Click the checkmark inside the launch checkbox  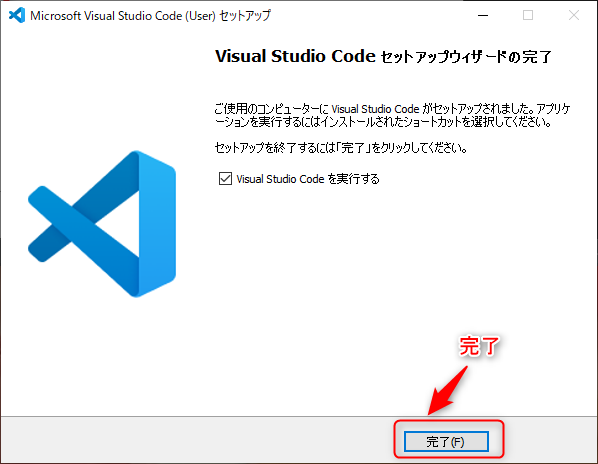pos(225,178)
